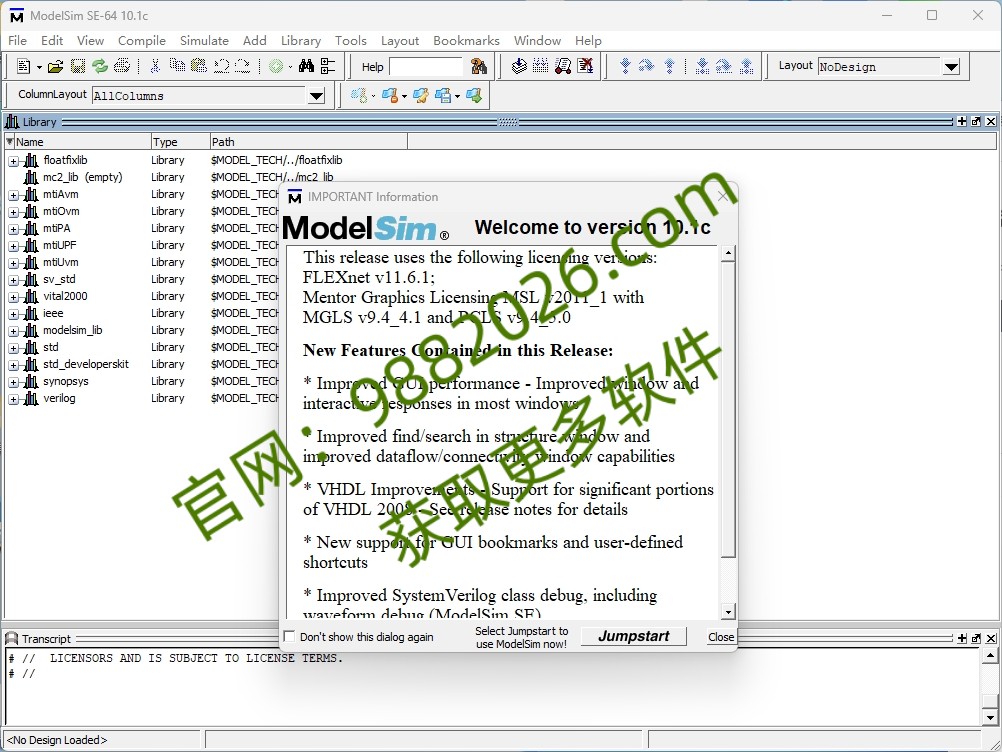Click the Open folder toolbar icon
This screenshot has height=752, width=1002.
tap(56, 66)
